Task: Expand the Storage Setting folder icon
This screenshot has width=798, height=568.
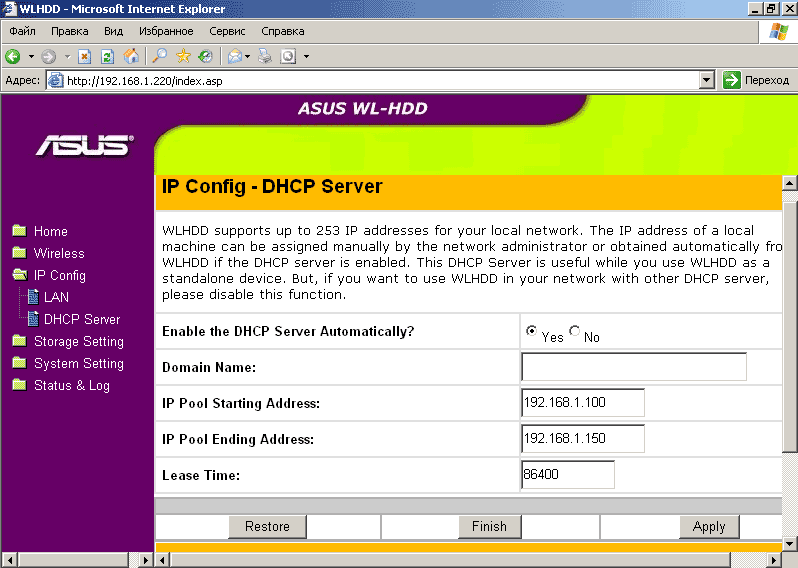Action: (x=19, y=340)
